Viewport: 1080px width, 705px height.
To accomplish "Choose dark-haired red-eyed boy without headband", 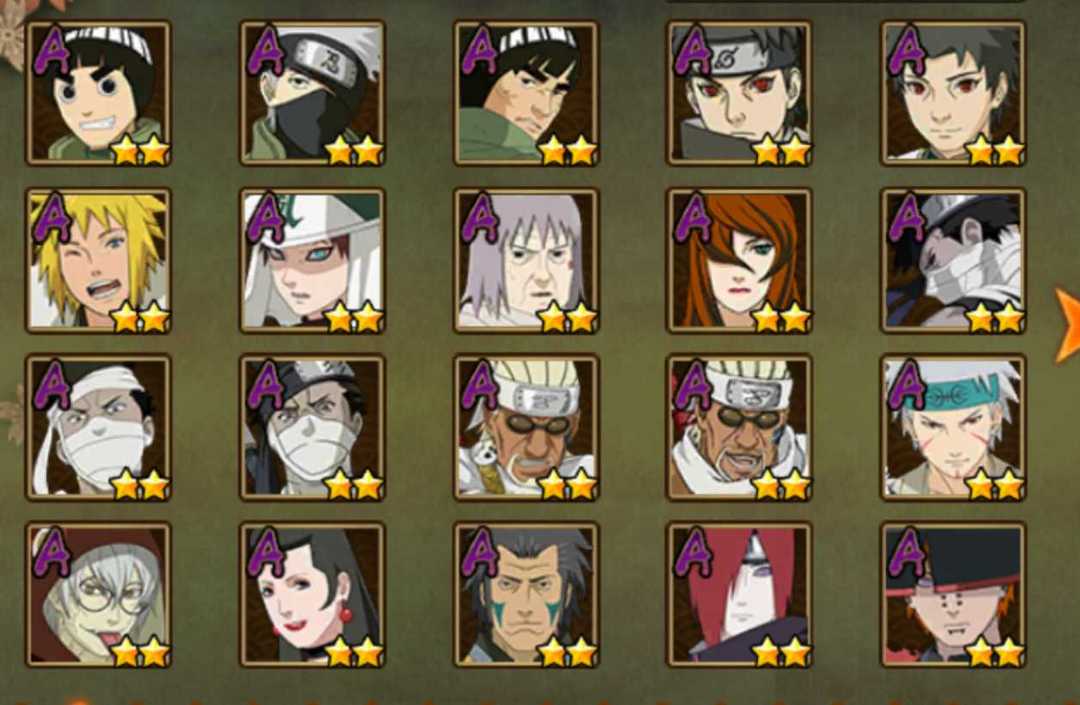I will (953, 93).
